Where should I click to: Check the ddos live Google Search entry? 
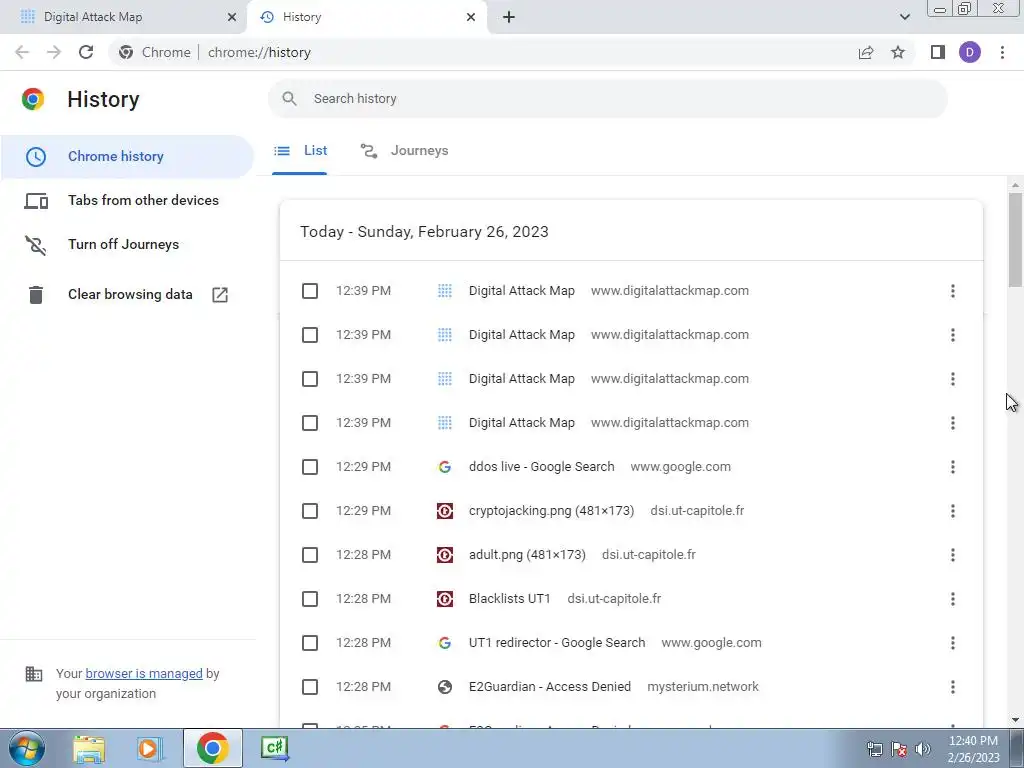(310, 467)
